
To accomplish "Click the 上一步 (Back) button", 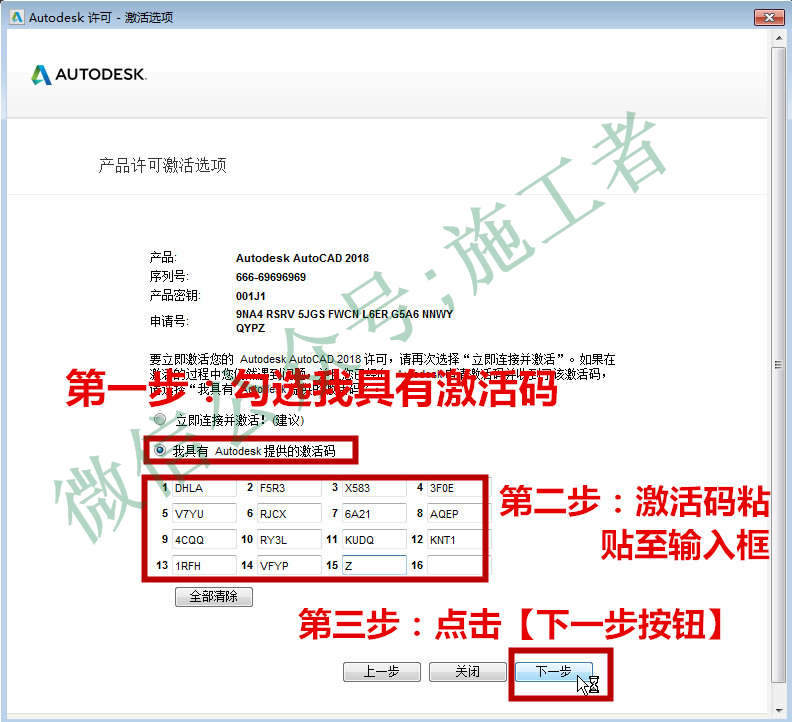I will tap(382, 671).
